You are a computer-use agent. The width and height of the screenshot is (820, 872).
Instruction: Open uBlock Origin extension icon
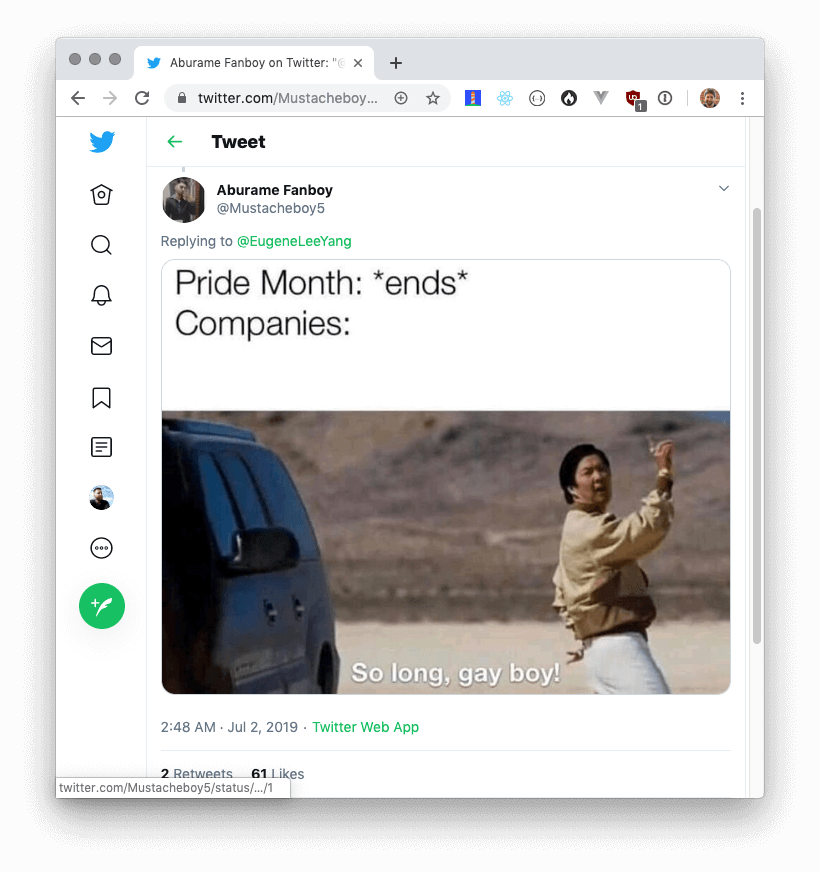point(635,100)
